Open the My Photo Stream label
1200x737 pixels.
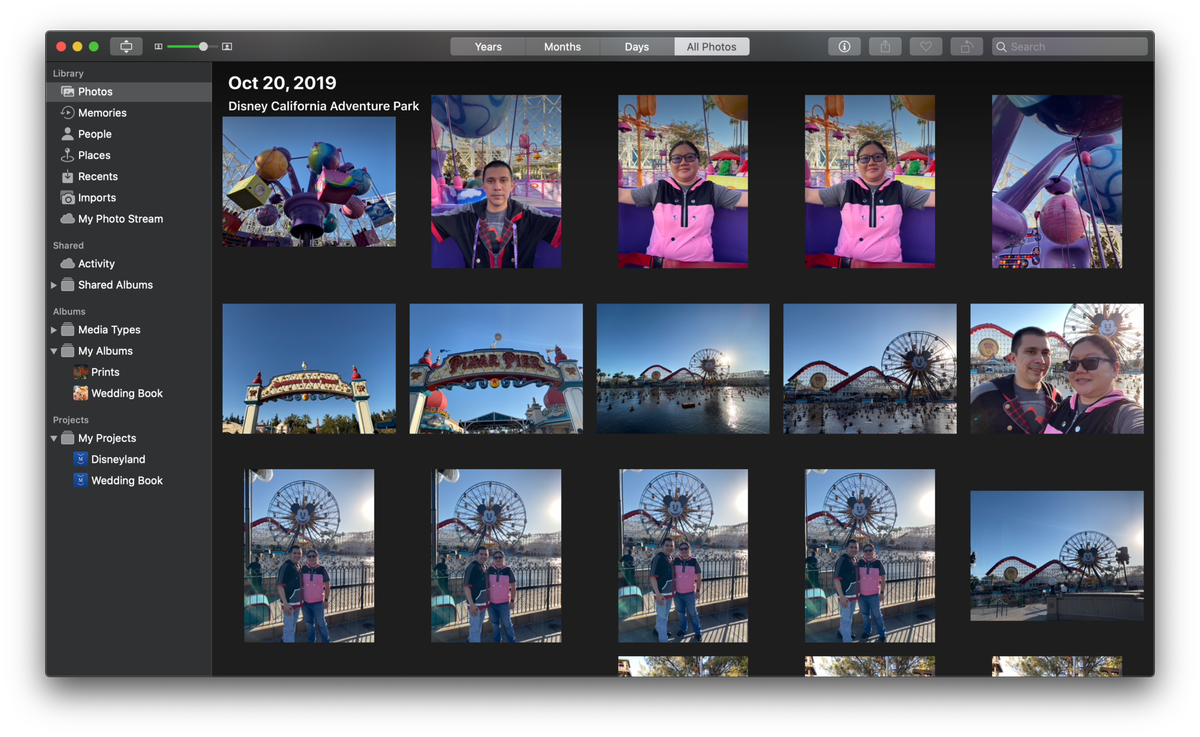[121, 219]
